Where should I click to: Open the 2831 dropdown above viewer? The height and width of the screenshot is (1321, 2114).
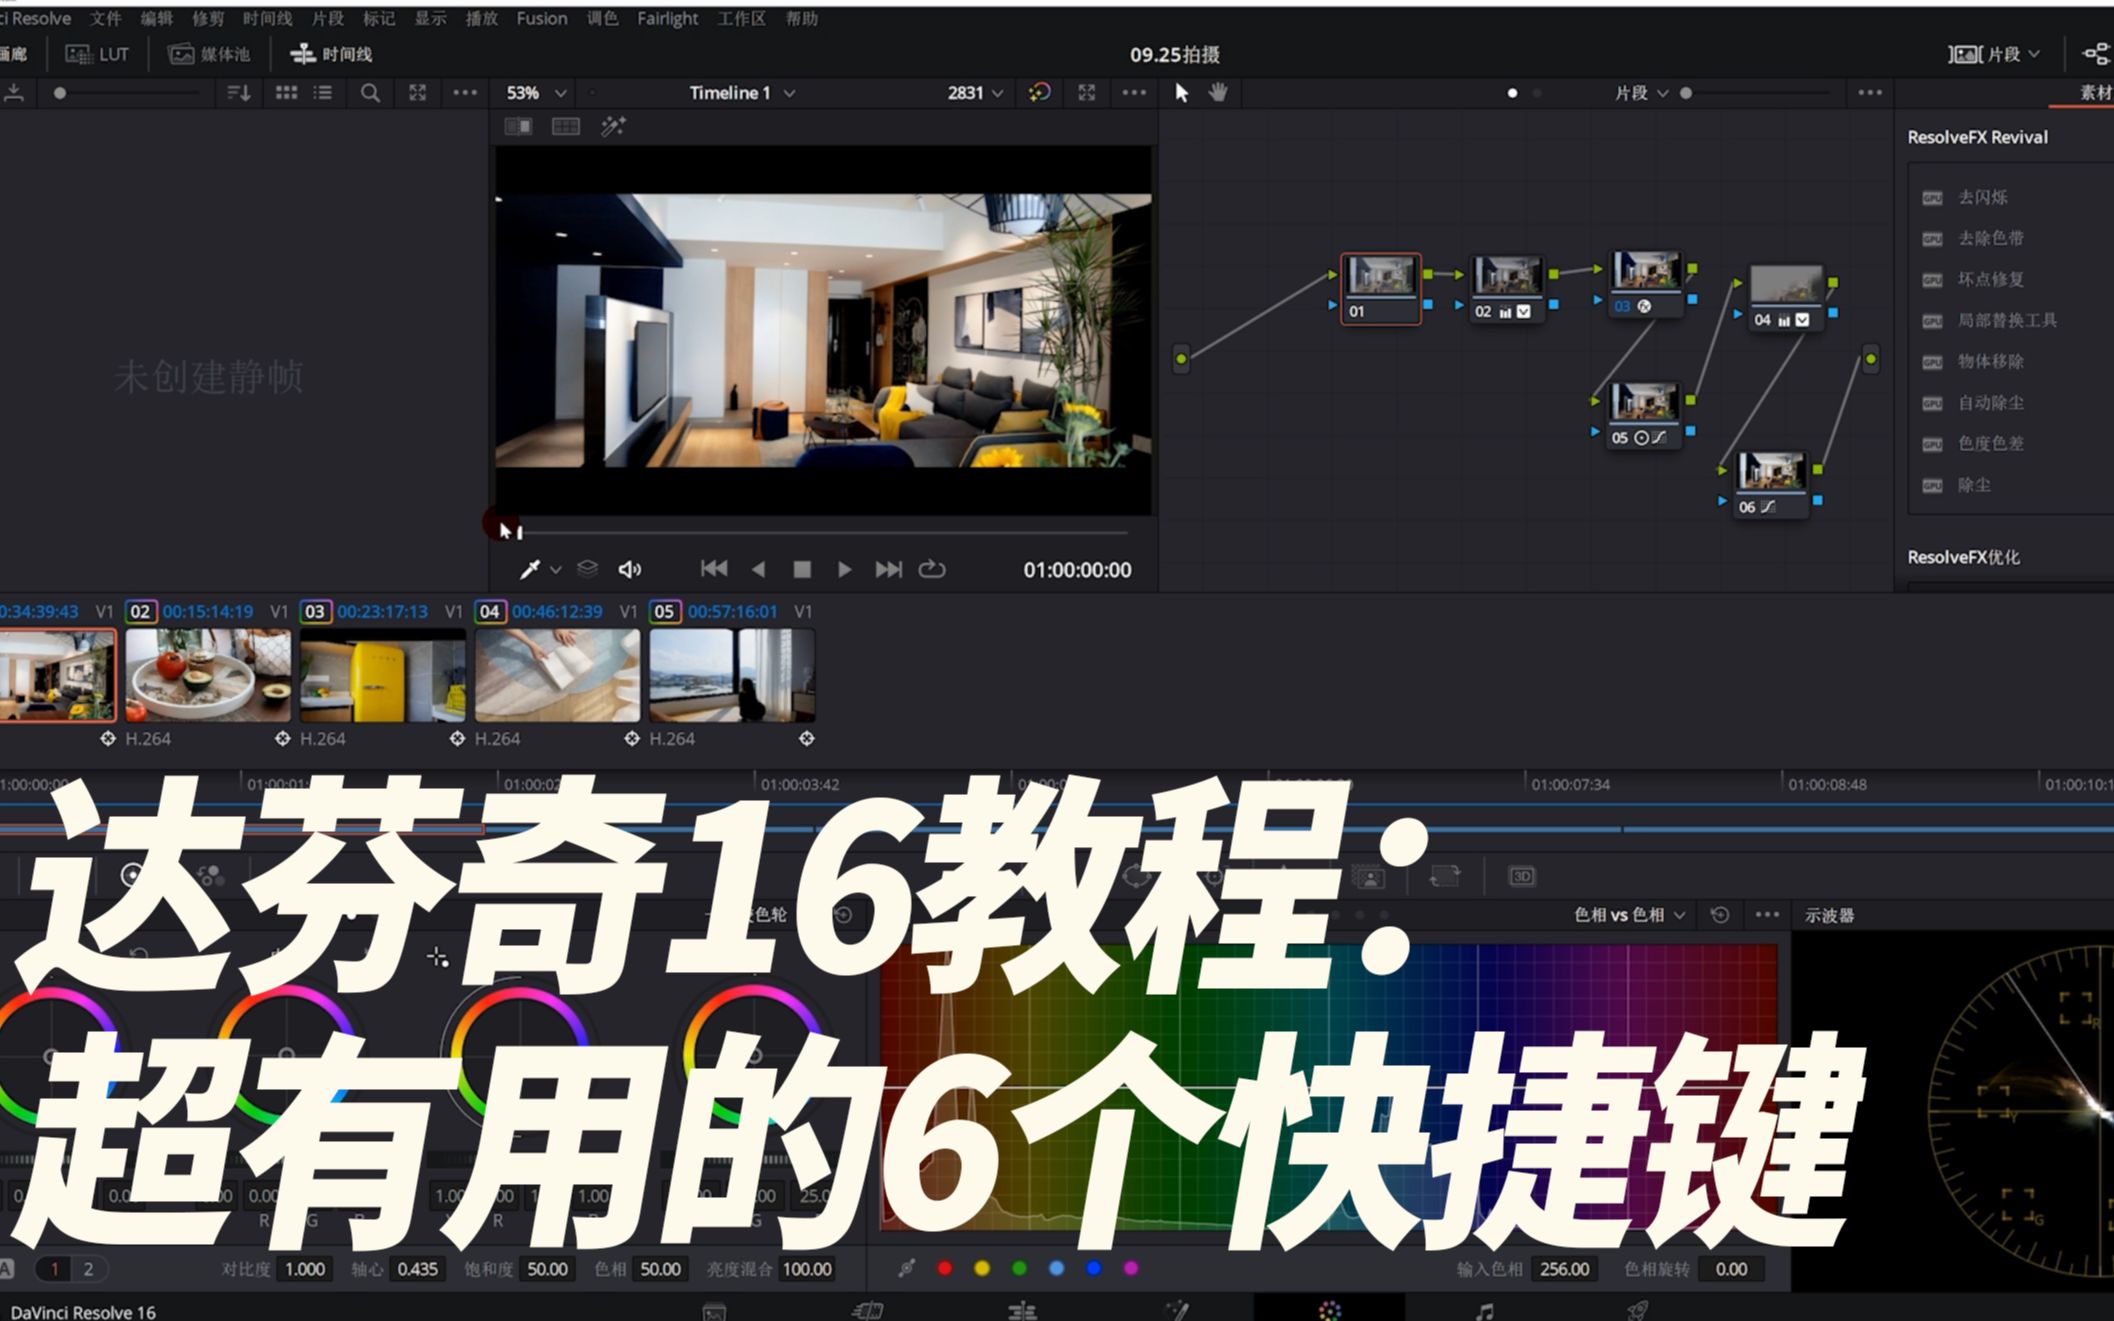pos(975,92)
